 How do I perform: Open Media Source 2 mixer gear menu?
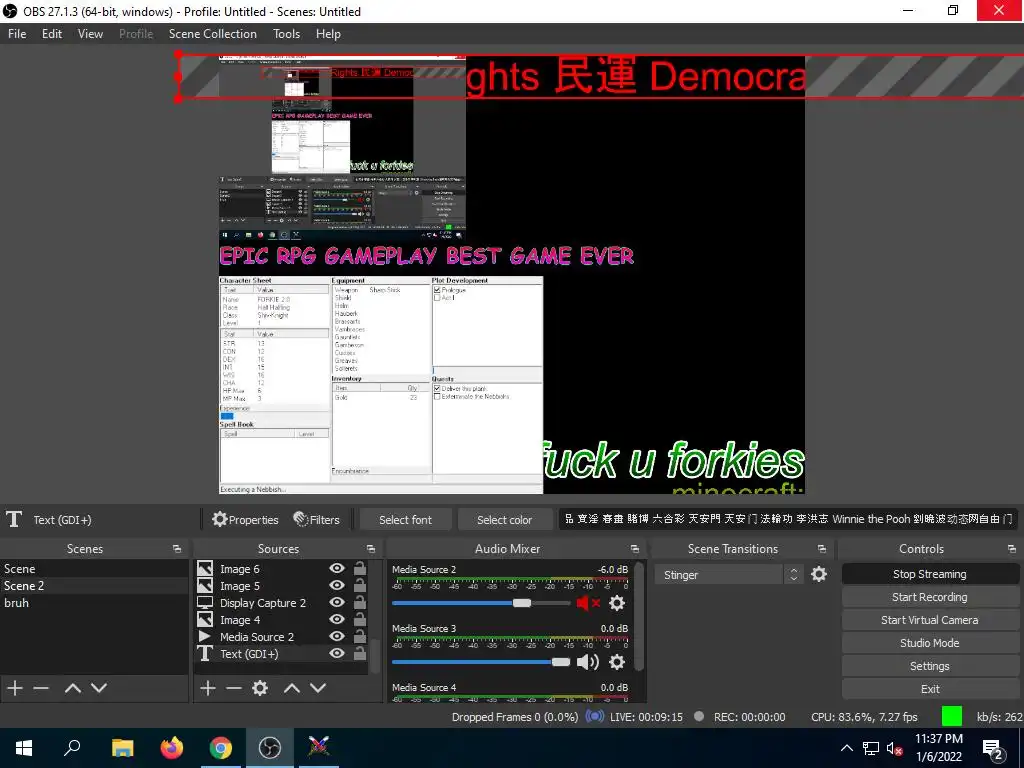pyautogui.click(x=617, y=603)
